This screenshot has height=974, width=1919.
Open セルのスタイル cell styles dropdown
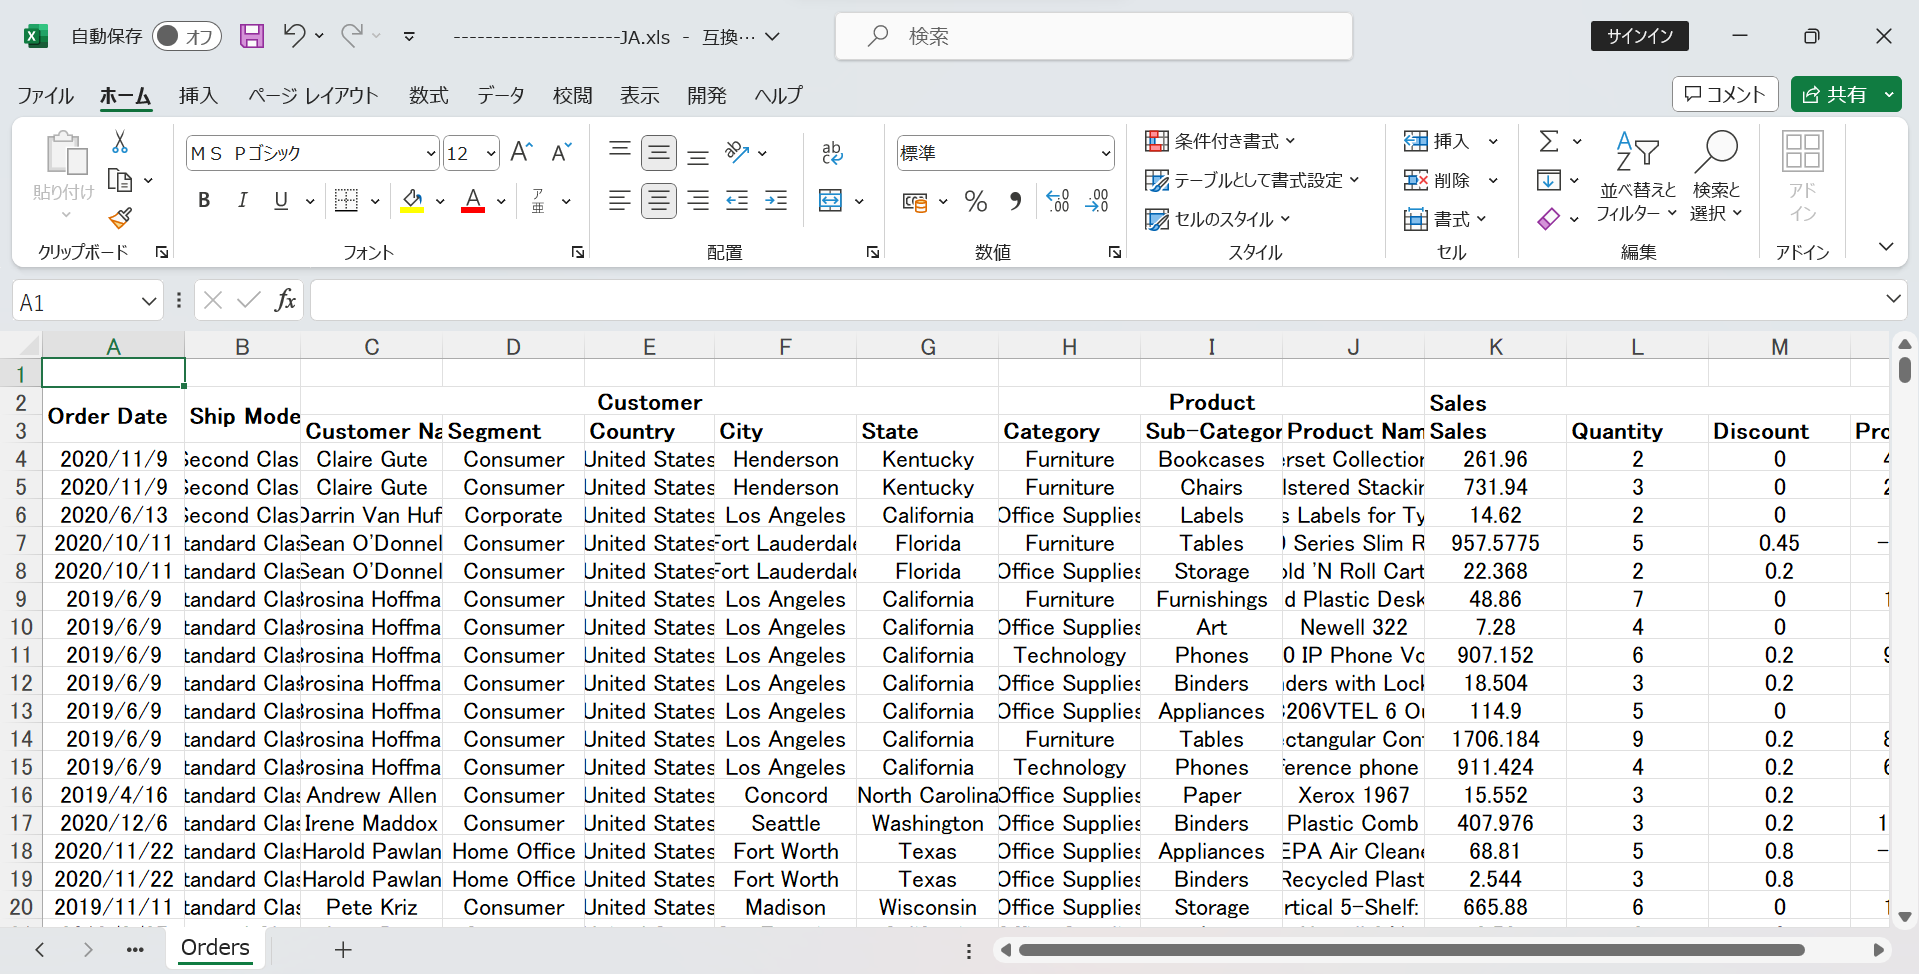point(1218,219)
